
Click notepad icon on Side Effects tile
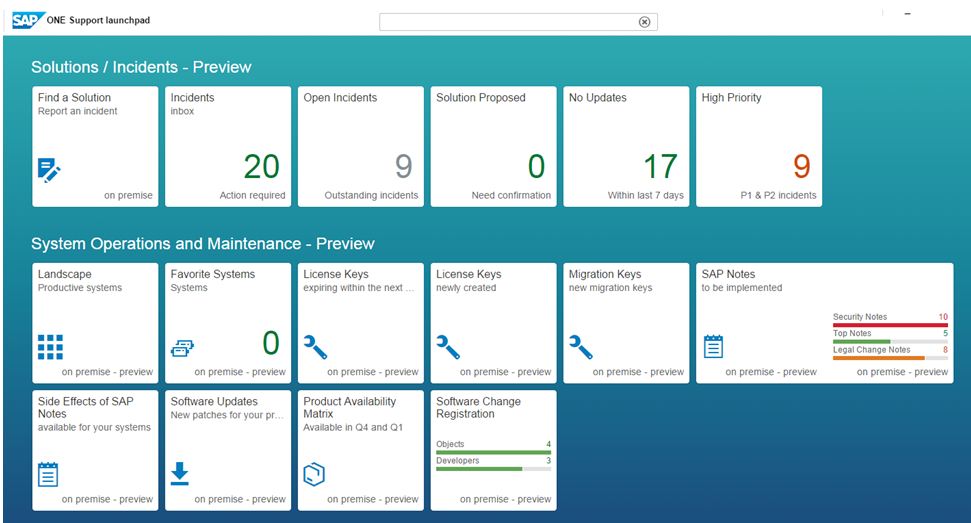coord(48,474)
